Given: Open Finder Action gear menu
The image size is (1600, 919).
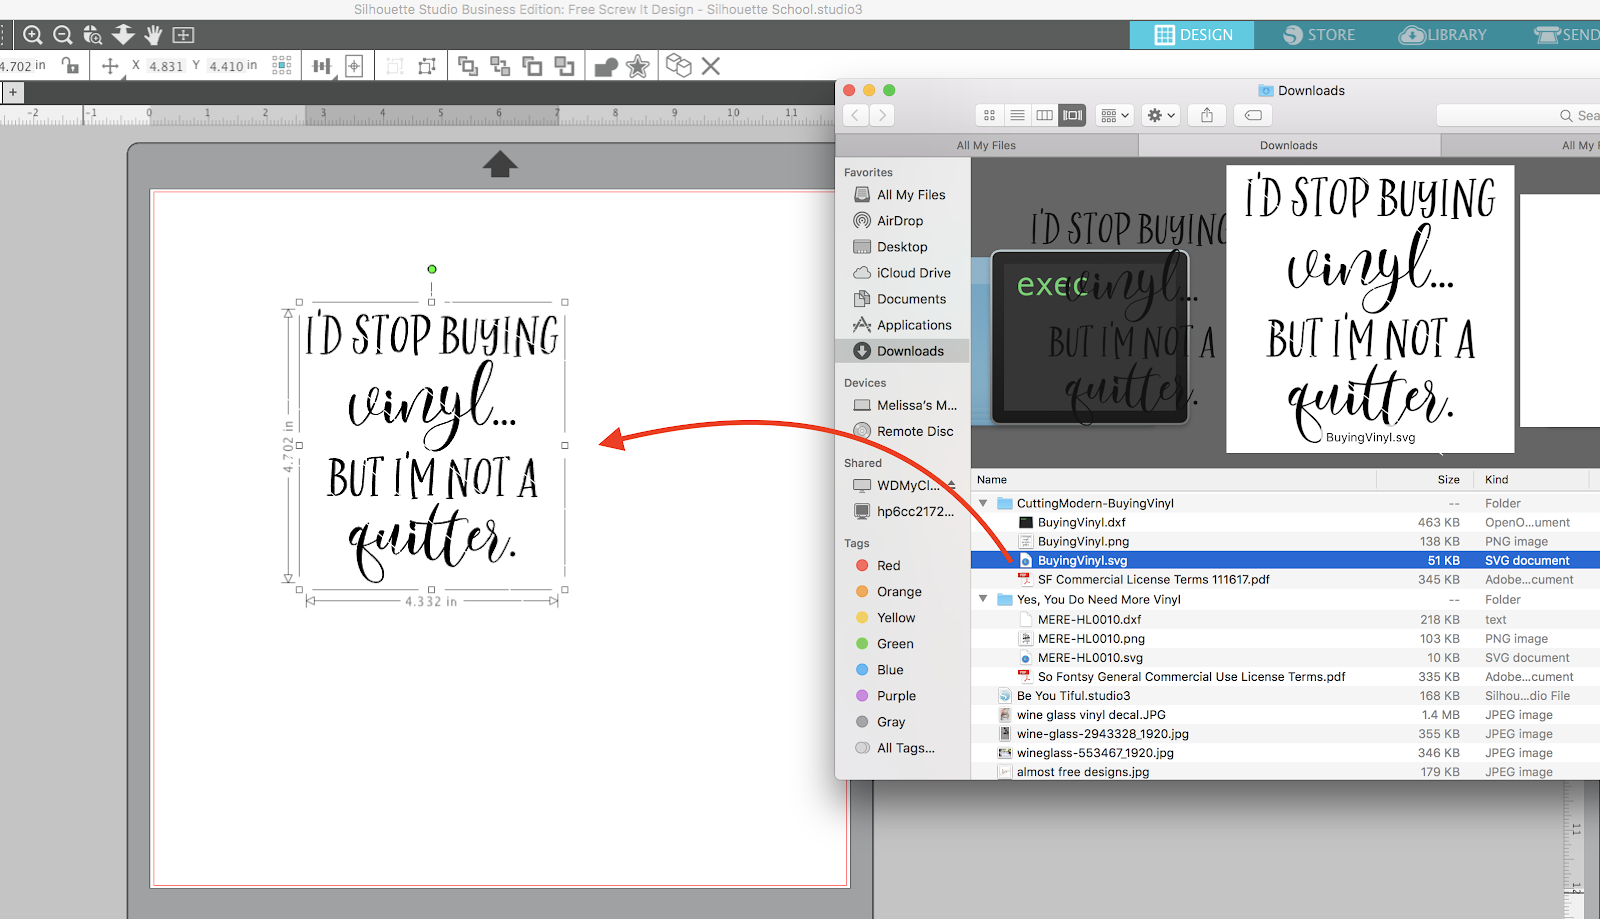Looking at the screenshot, I should [1161, 116].
